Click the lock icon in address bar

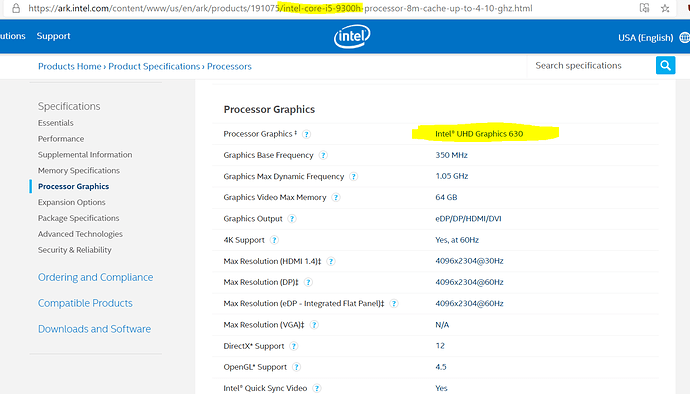(x=16, y=8)
